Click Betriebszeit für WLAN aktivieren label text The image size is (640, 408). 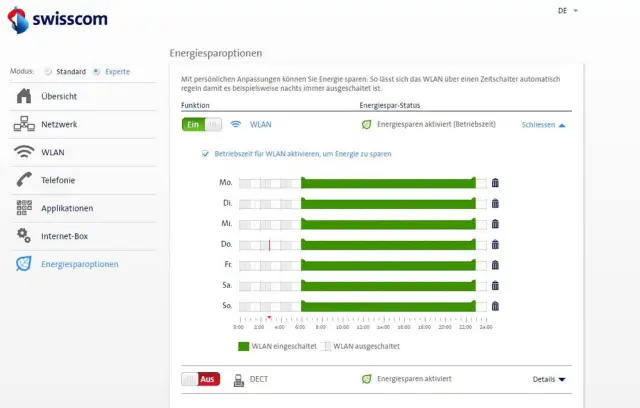[303, 154]
